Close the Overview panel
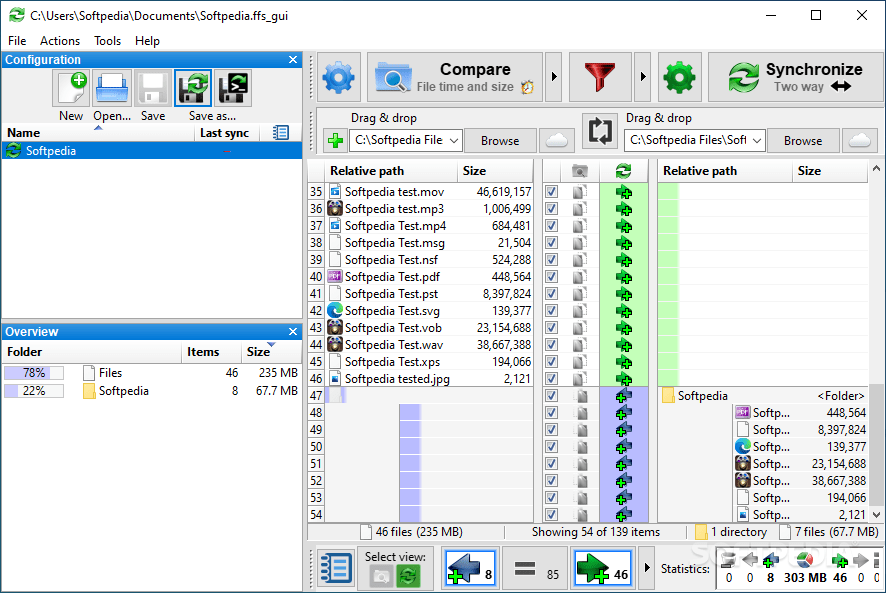 [293, 332]
